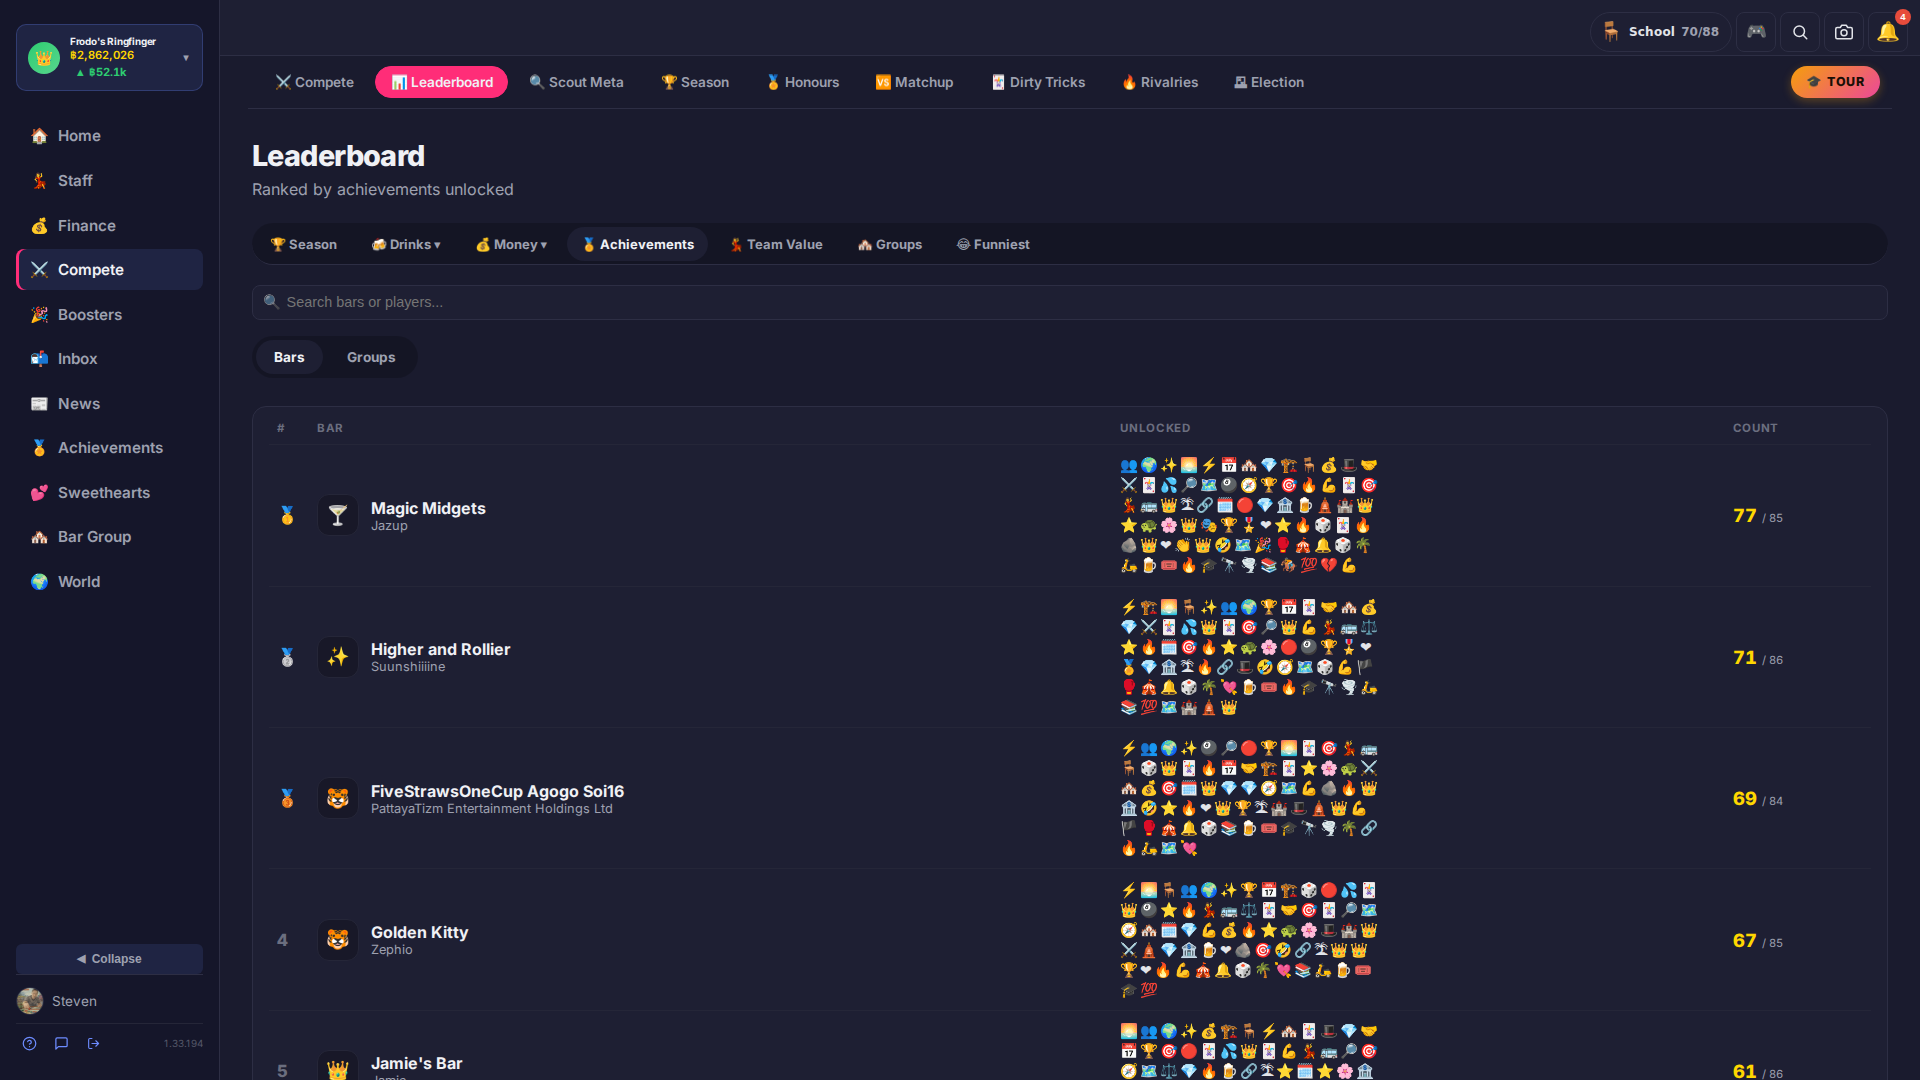
Task: Open Boosters in sidebar
Action: pyautogui.click(x=109, y=315)
